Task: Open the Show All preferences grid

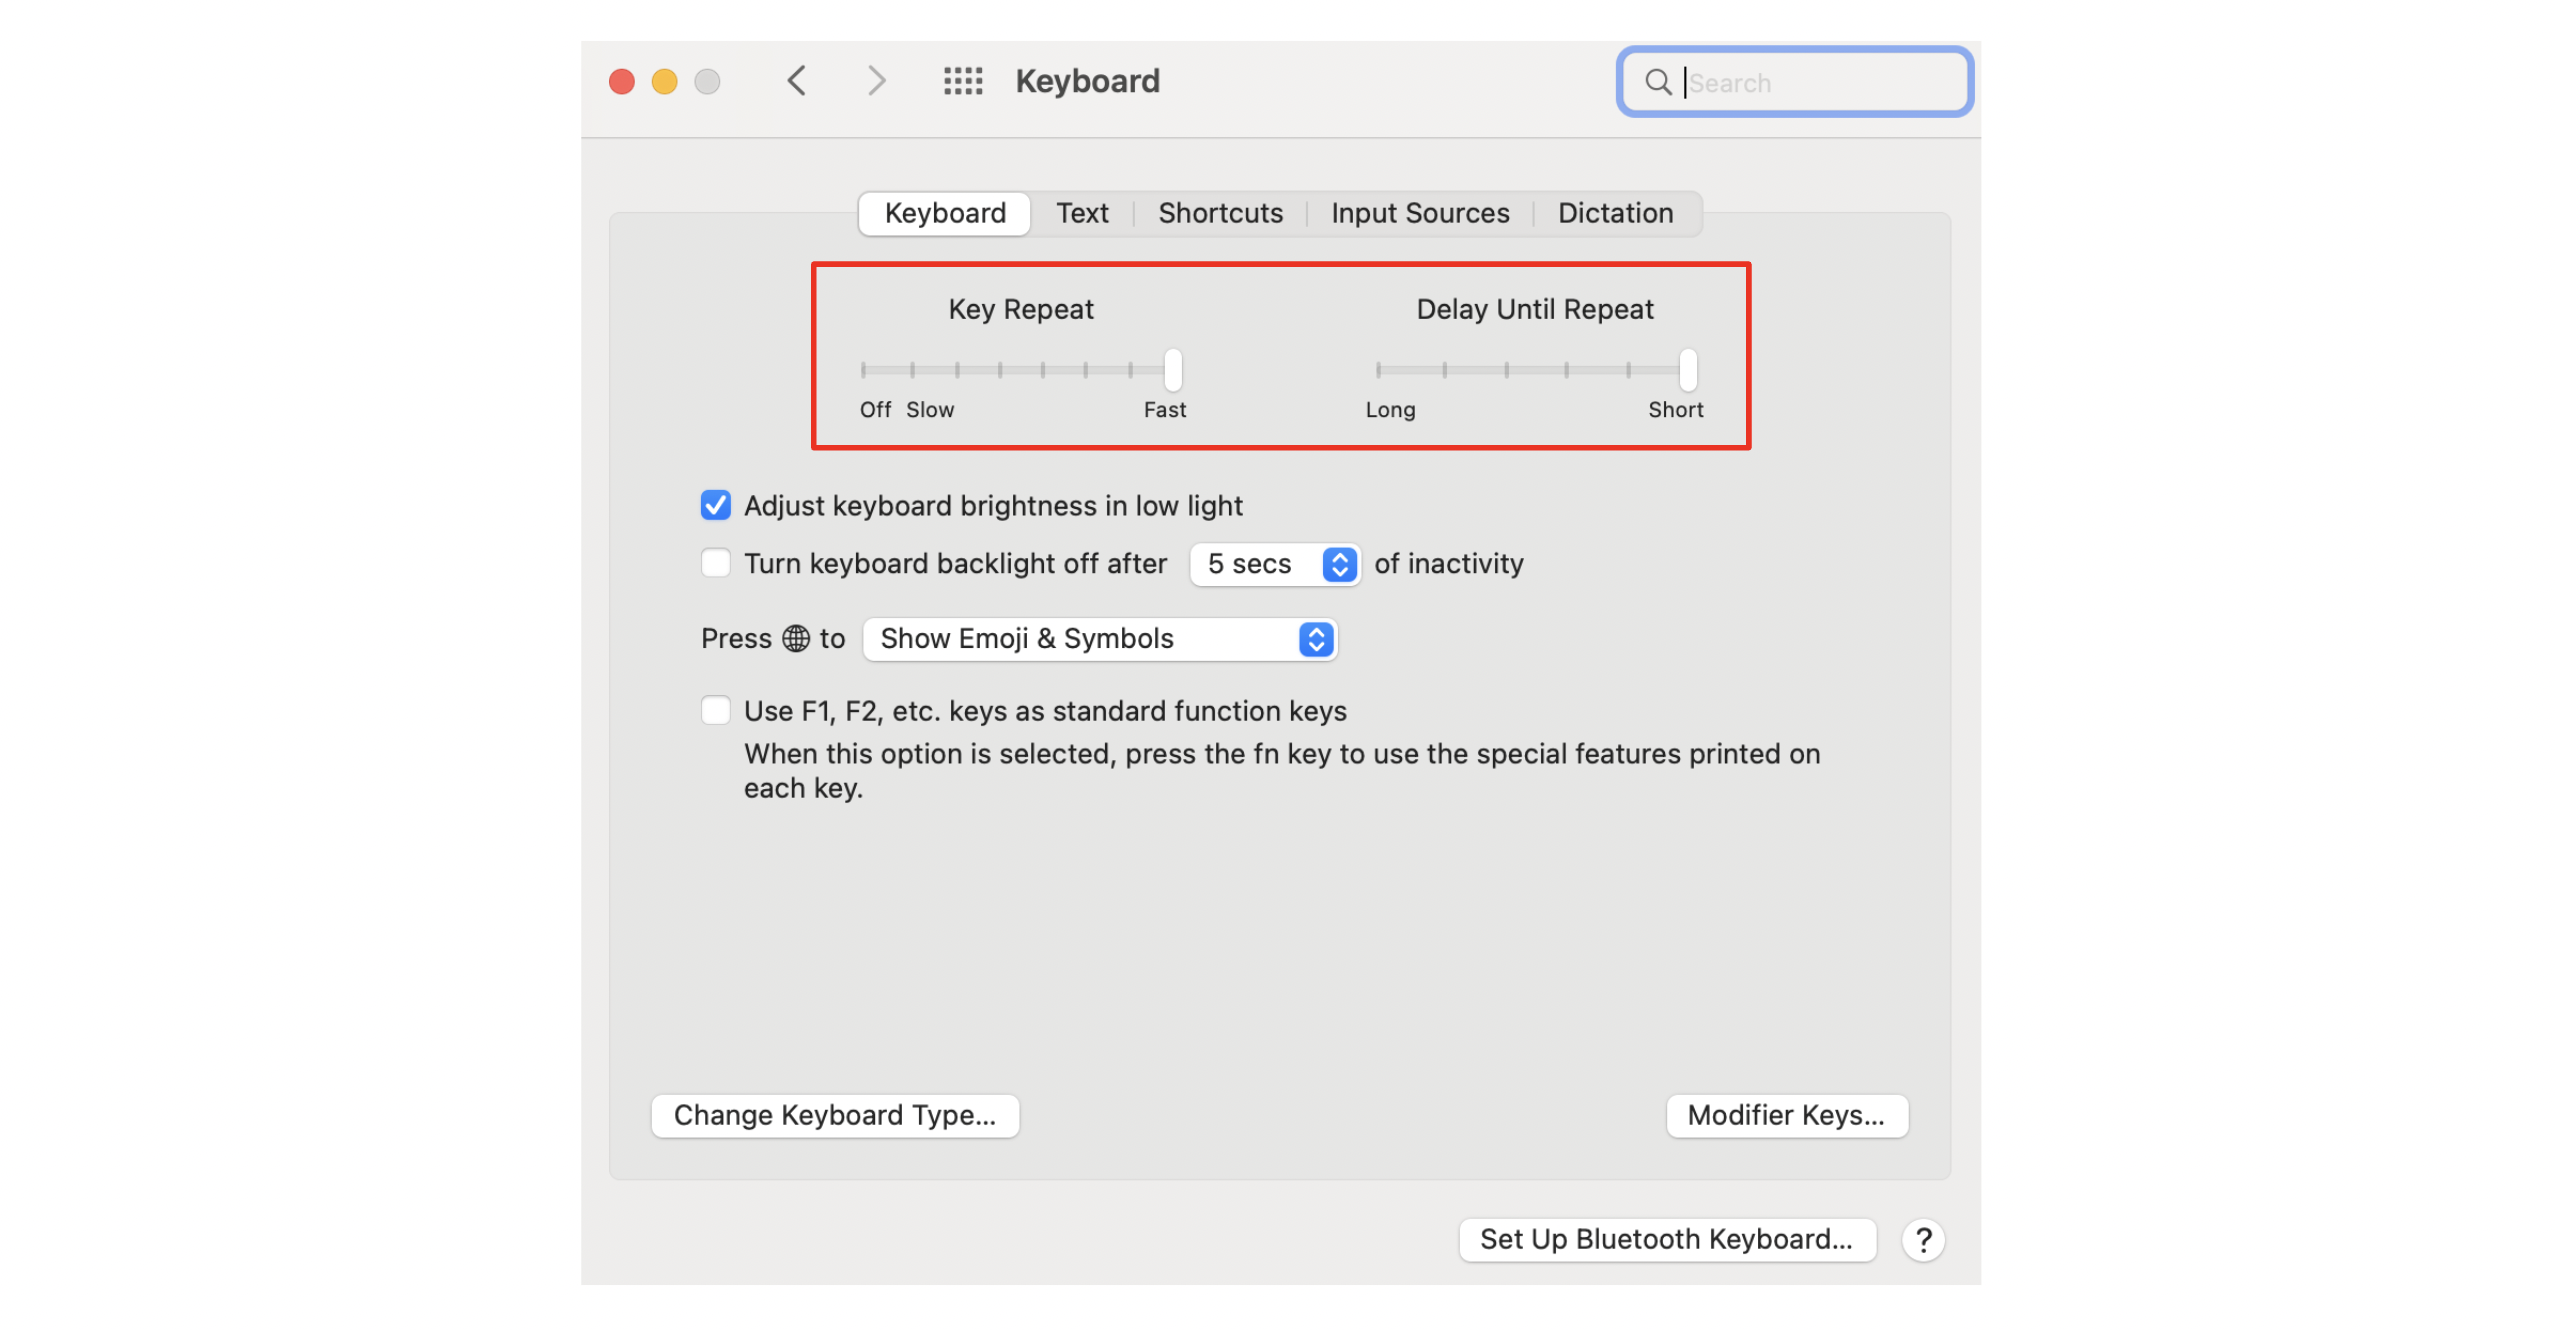Action: [962, 81]
